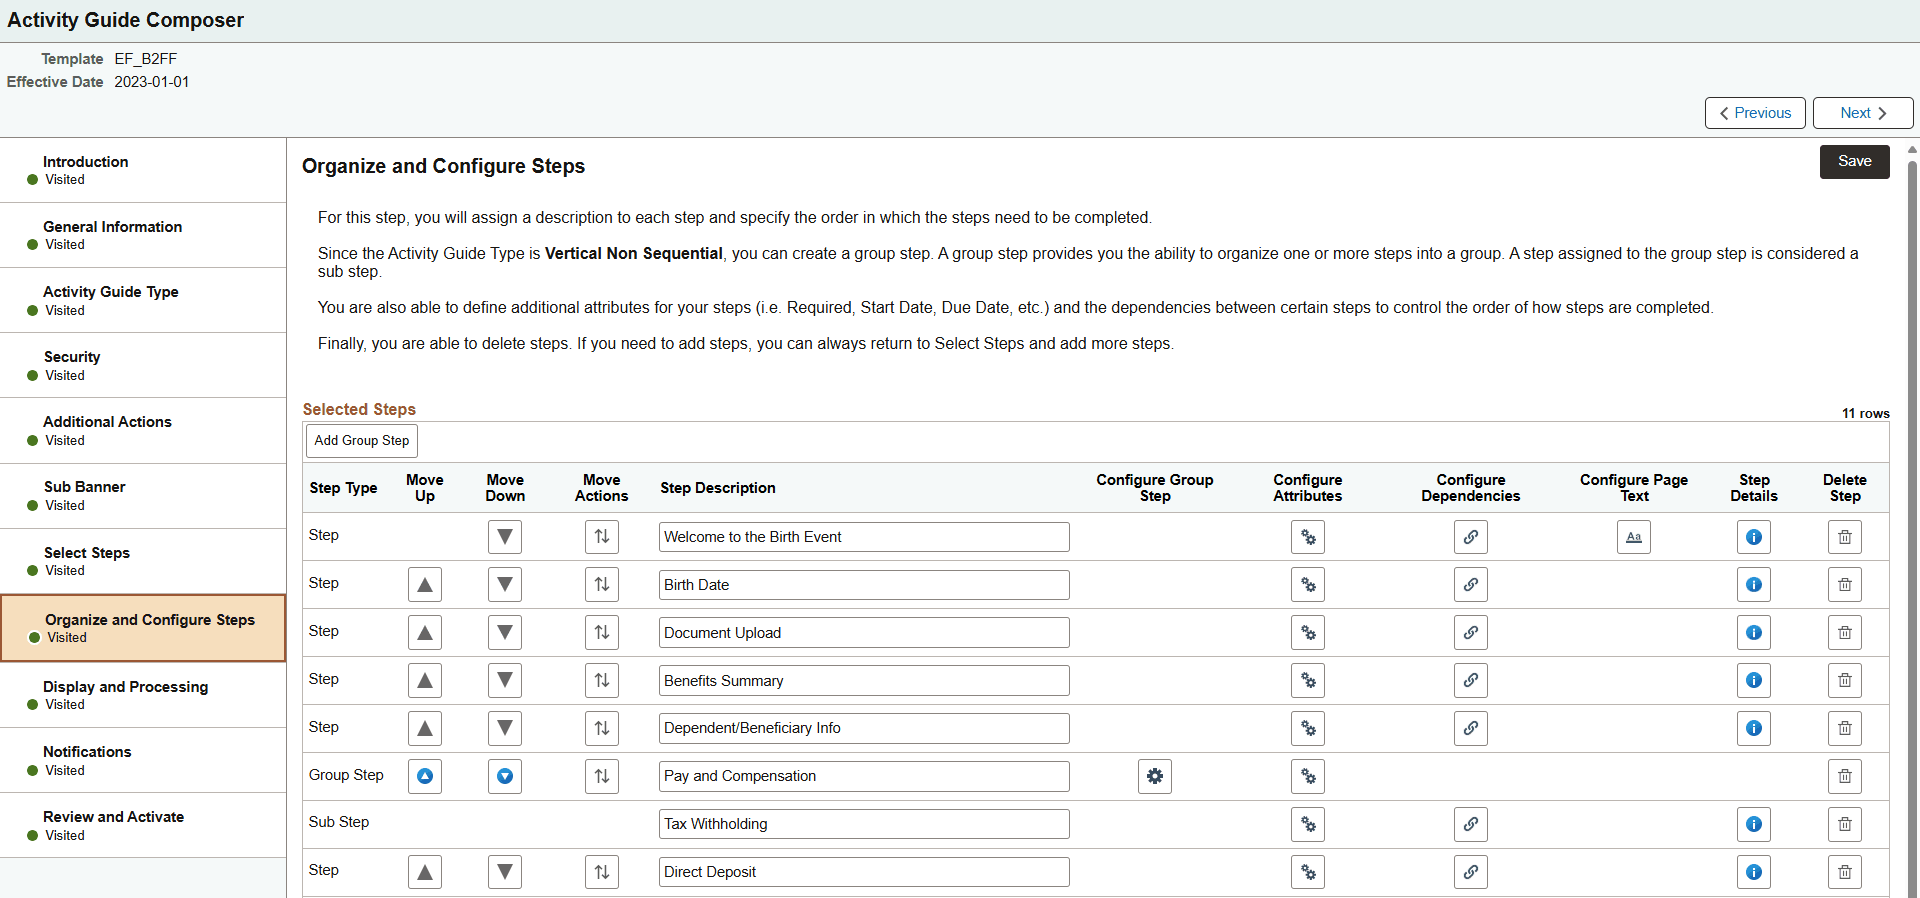Move up the Document Upload step

(x=425, y=633)
